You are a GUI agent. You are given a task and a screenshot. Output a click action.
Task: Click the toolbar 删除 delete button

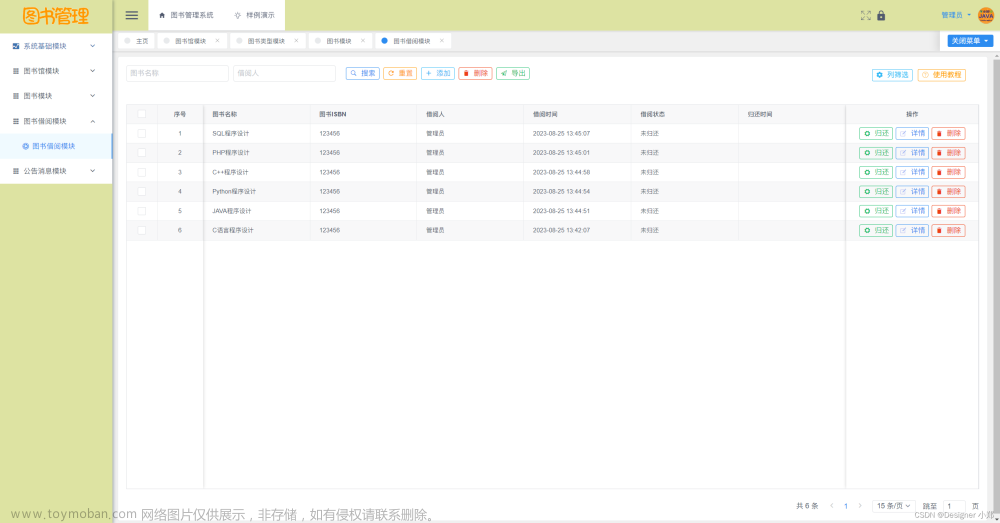click(x=475, y=73)
